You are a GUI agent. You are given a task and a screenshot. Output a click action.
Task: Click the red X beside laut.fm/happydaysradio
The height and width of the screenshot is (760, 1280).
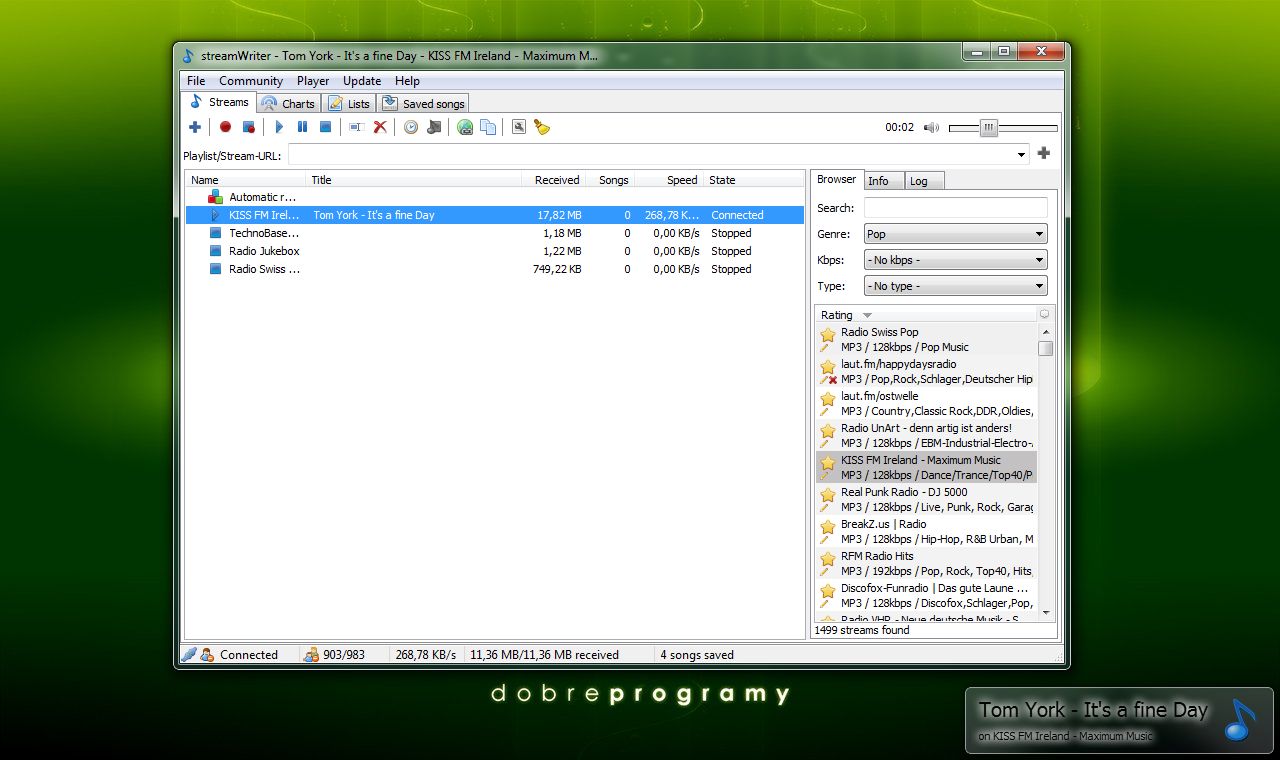click(832, 380)
